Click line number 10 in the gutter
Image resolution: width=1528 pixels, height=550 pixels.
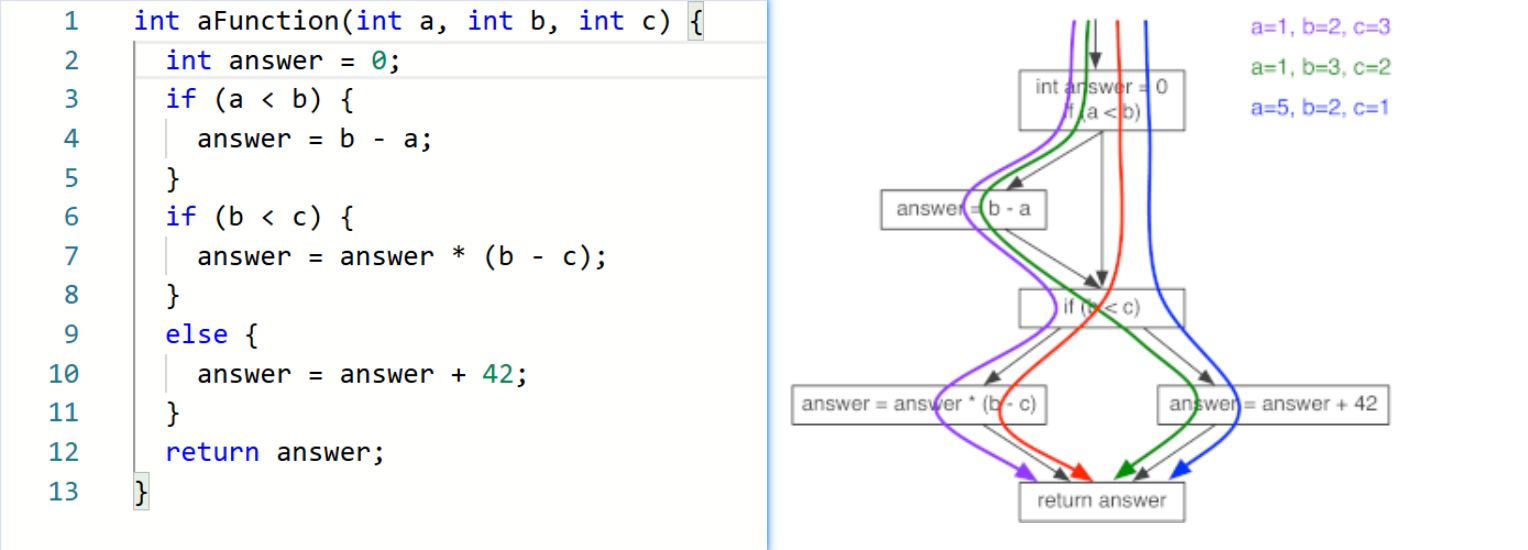[63, 375]
